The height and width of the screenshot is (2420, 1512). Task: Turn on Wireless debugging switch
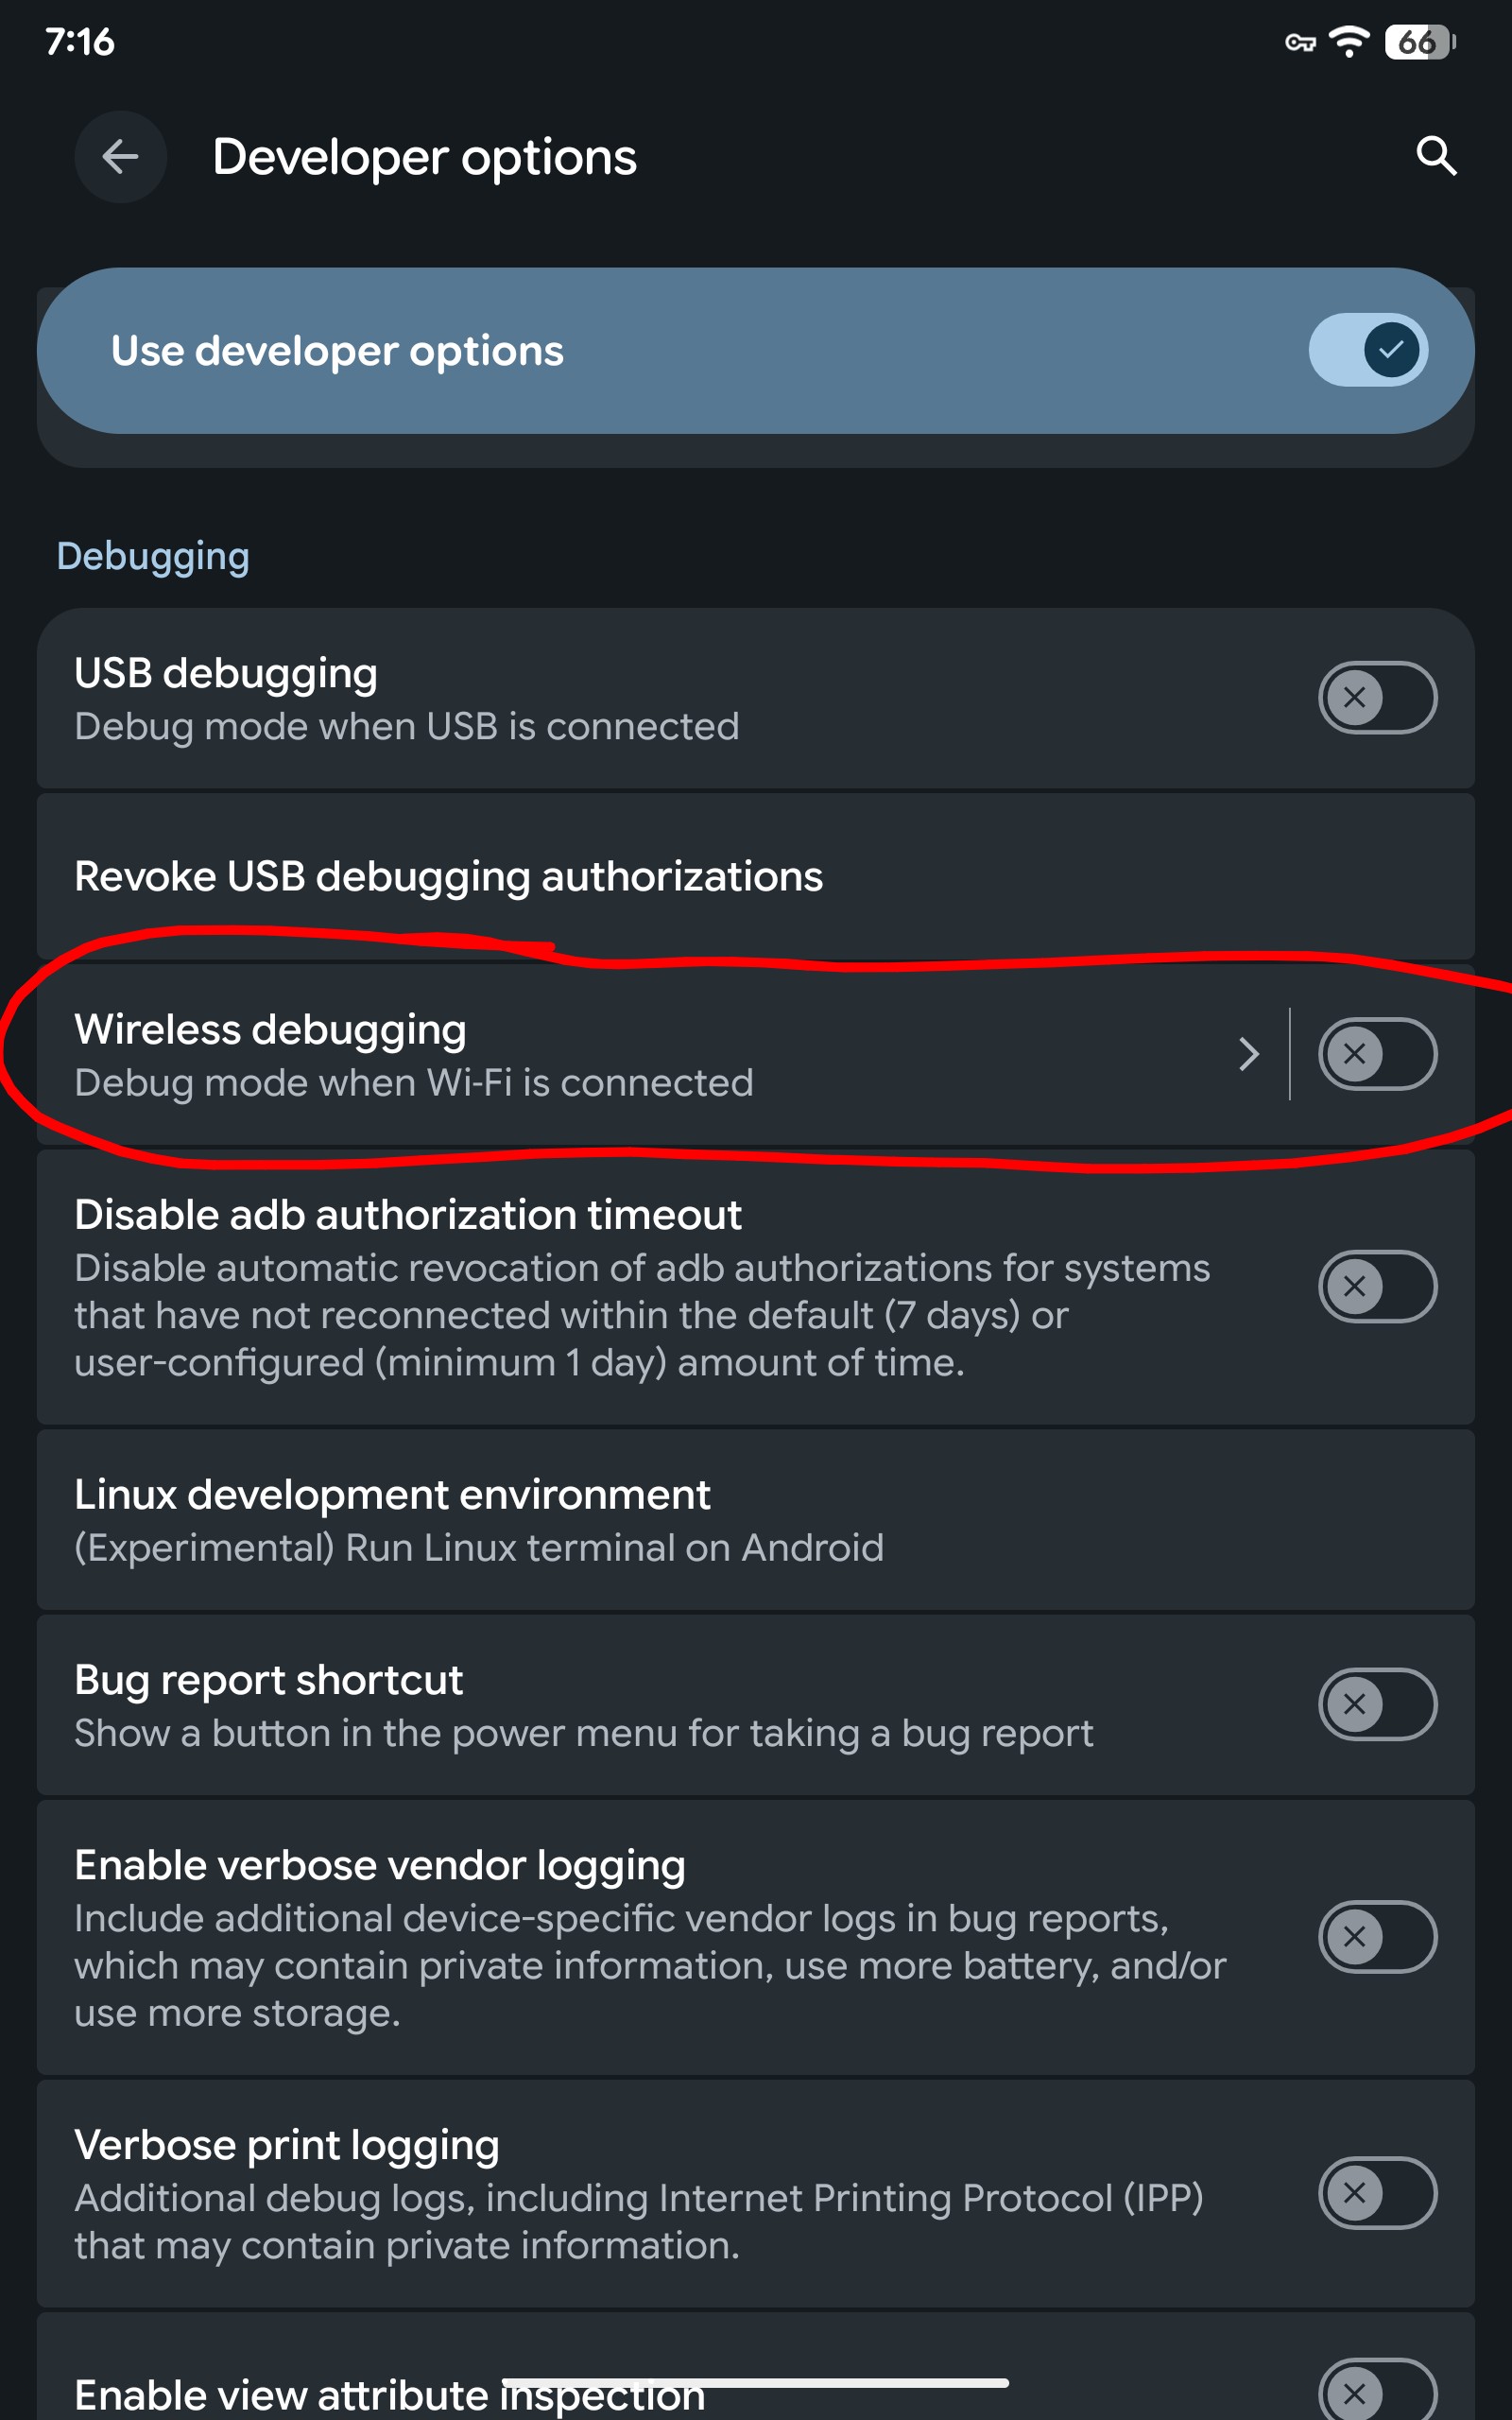pos(1377,1054)
